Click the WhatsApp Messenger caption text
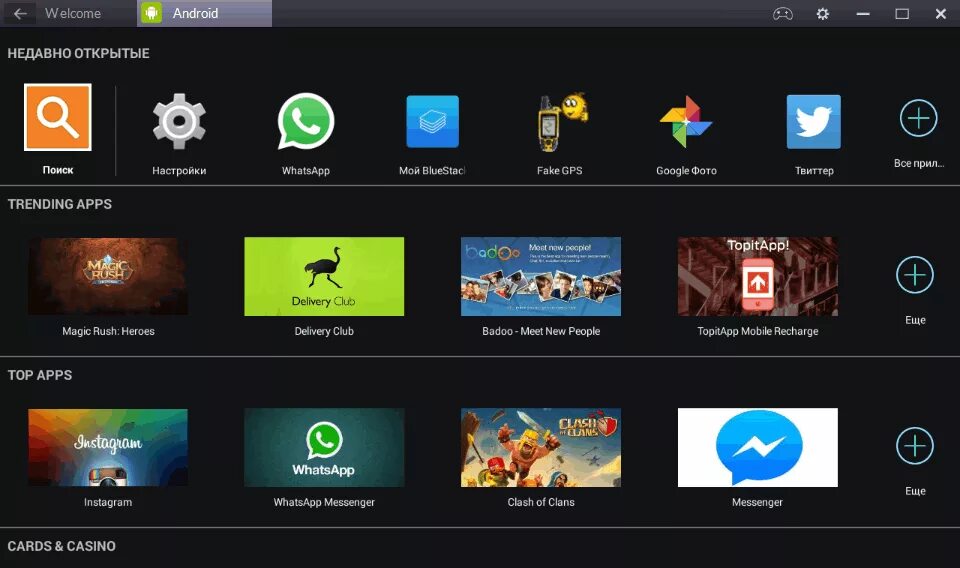Image resolution: width=960 pixels, height=568 pixels. (x=324, y=502)
